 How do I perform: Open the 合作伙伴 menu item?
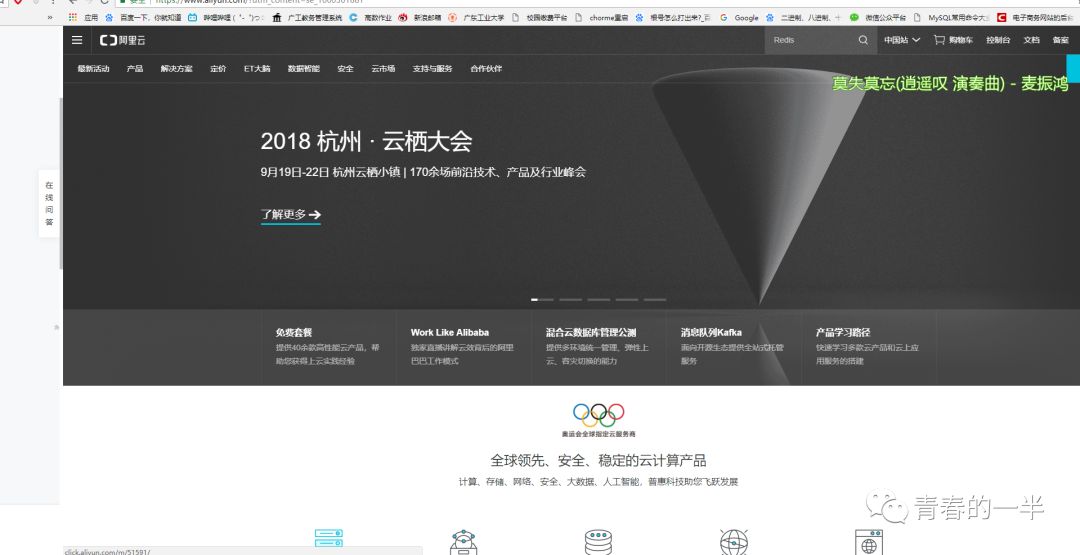(x=486, y=68)
